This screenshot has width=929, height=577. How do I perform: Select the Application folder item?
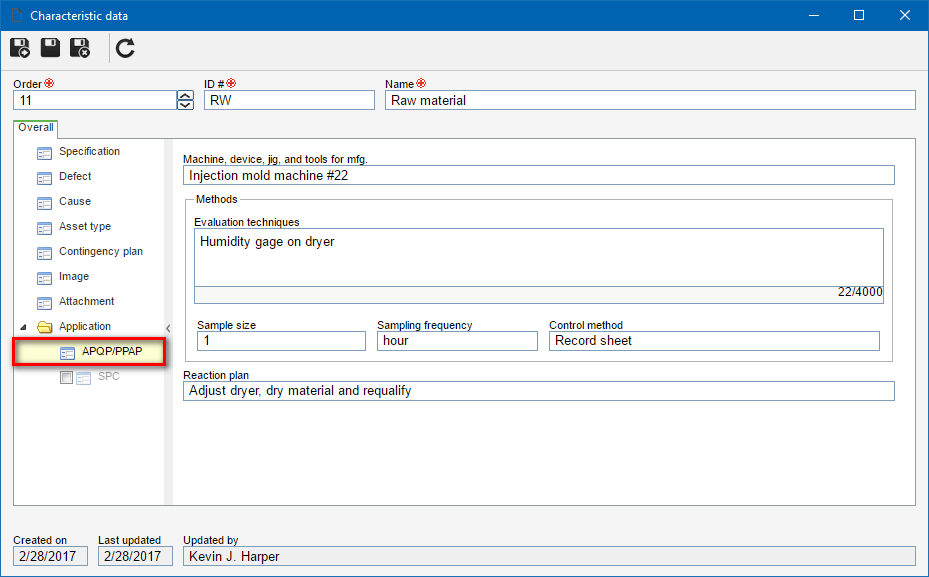(85, 326)
